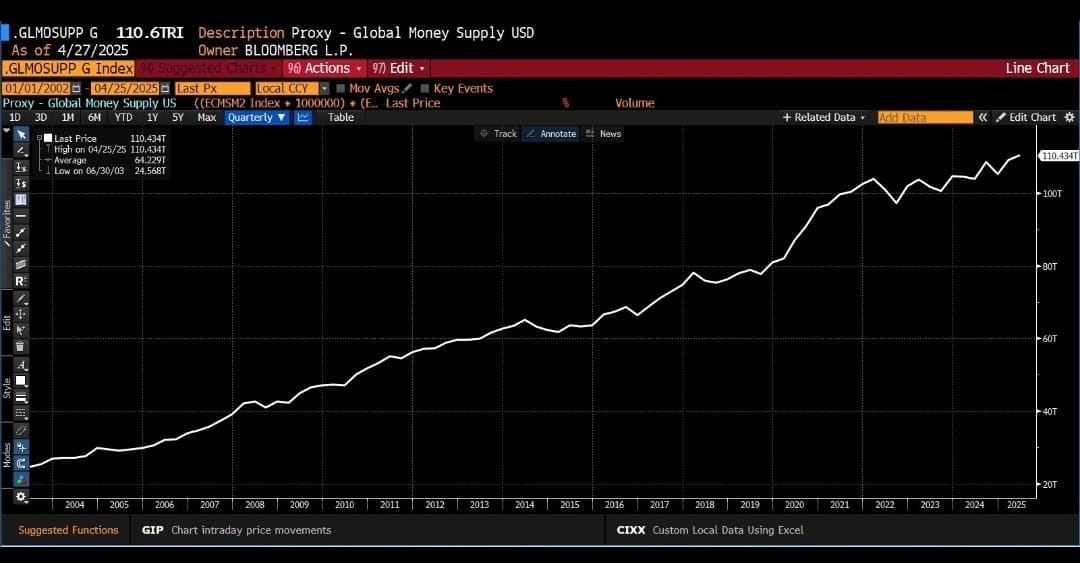The image size is (1080, 563).
Task: Select the arrow pointer tool in sidebar
Action: (x=21, y=133)
